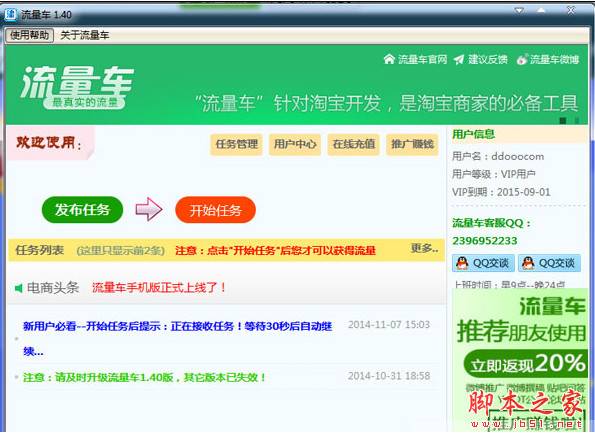
Task: Click the 2014-11-07 15:03 timestamp
Action: pyautogui.click(x=389, y=325)
